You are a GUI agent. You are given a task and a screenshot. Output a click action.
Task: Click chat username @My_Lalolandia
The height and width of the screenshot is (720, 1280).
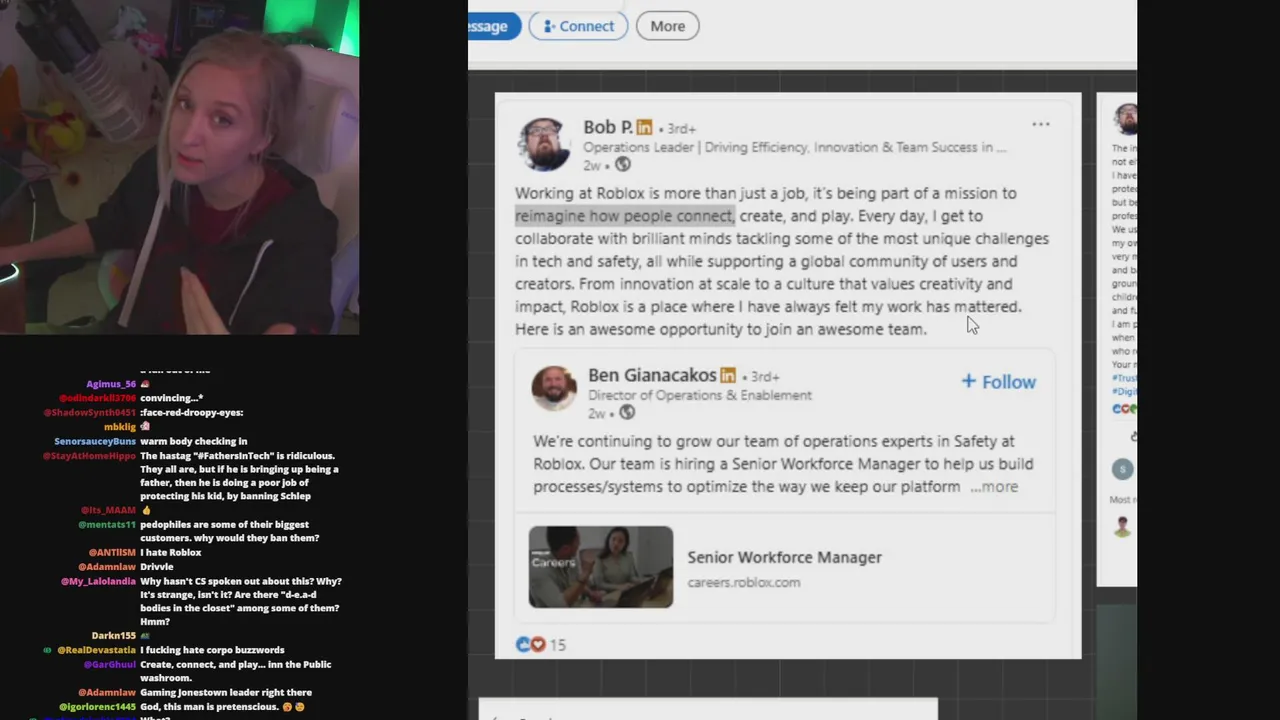coord(98,582)
